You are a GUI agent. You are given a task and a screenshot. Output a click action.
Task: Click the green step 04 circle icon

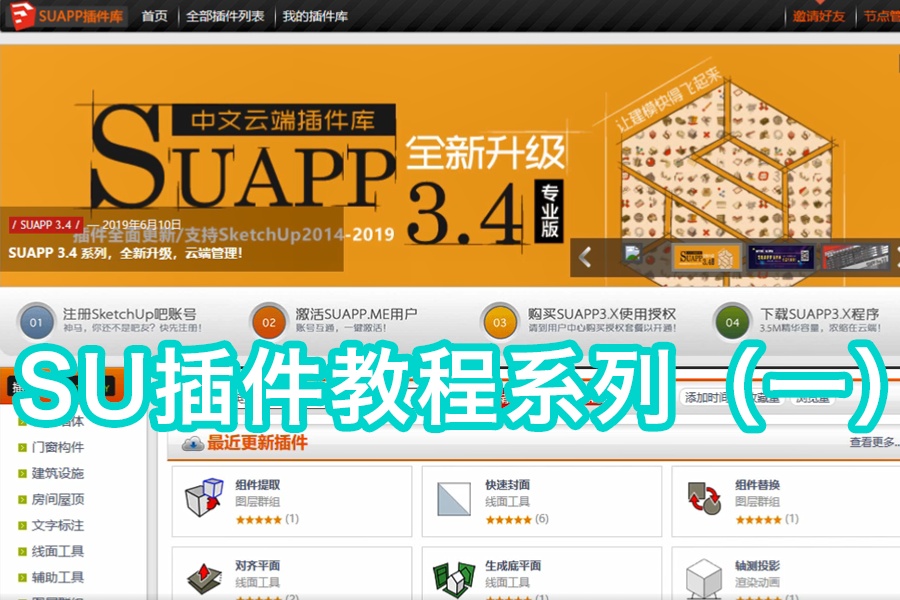click(732, 322)
